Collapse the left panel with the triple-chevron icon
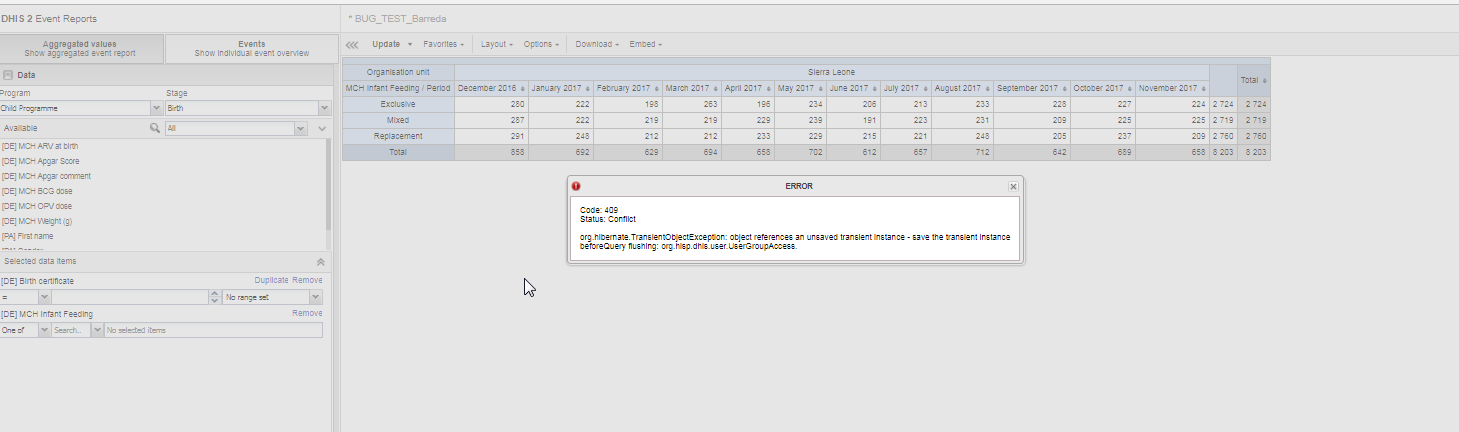The width and height of the screenshot is (1459, 432). click(351, 45)
